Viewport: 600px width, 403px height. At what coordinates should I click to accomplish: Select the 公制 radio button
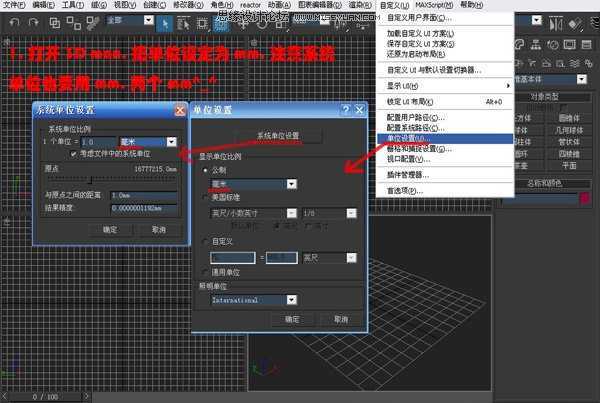tap(206, 170)
